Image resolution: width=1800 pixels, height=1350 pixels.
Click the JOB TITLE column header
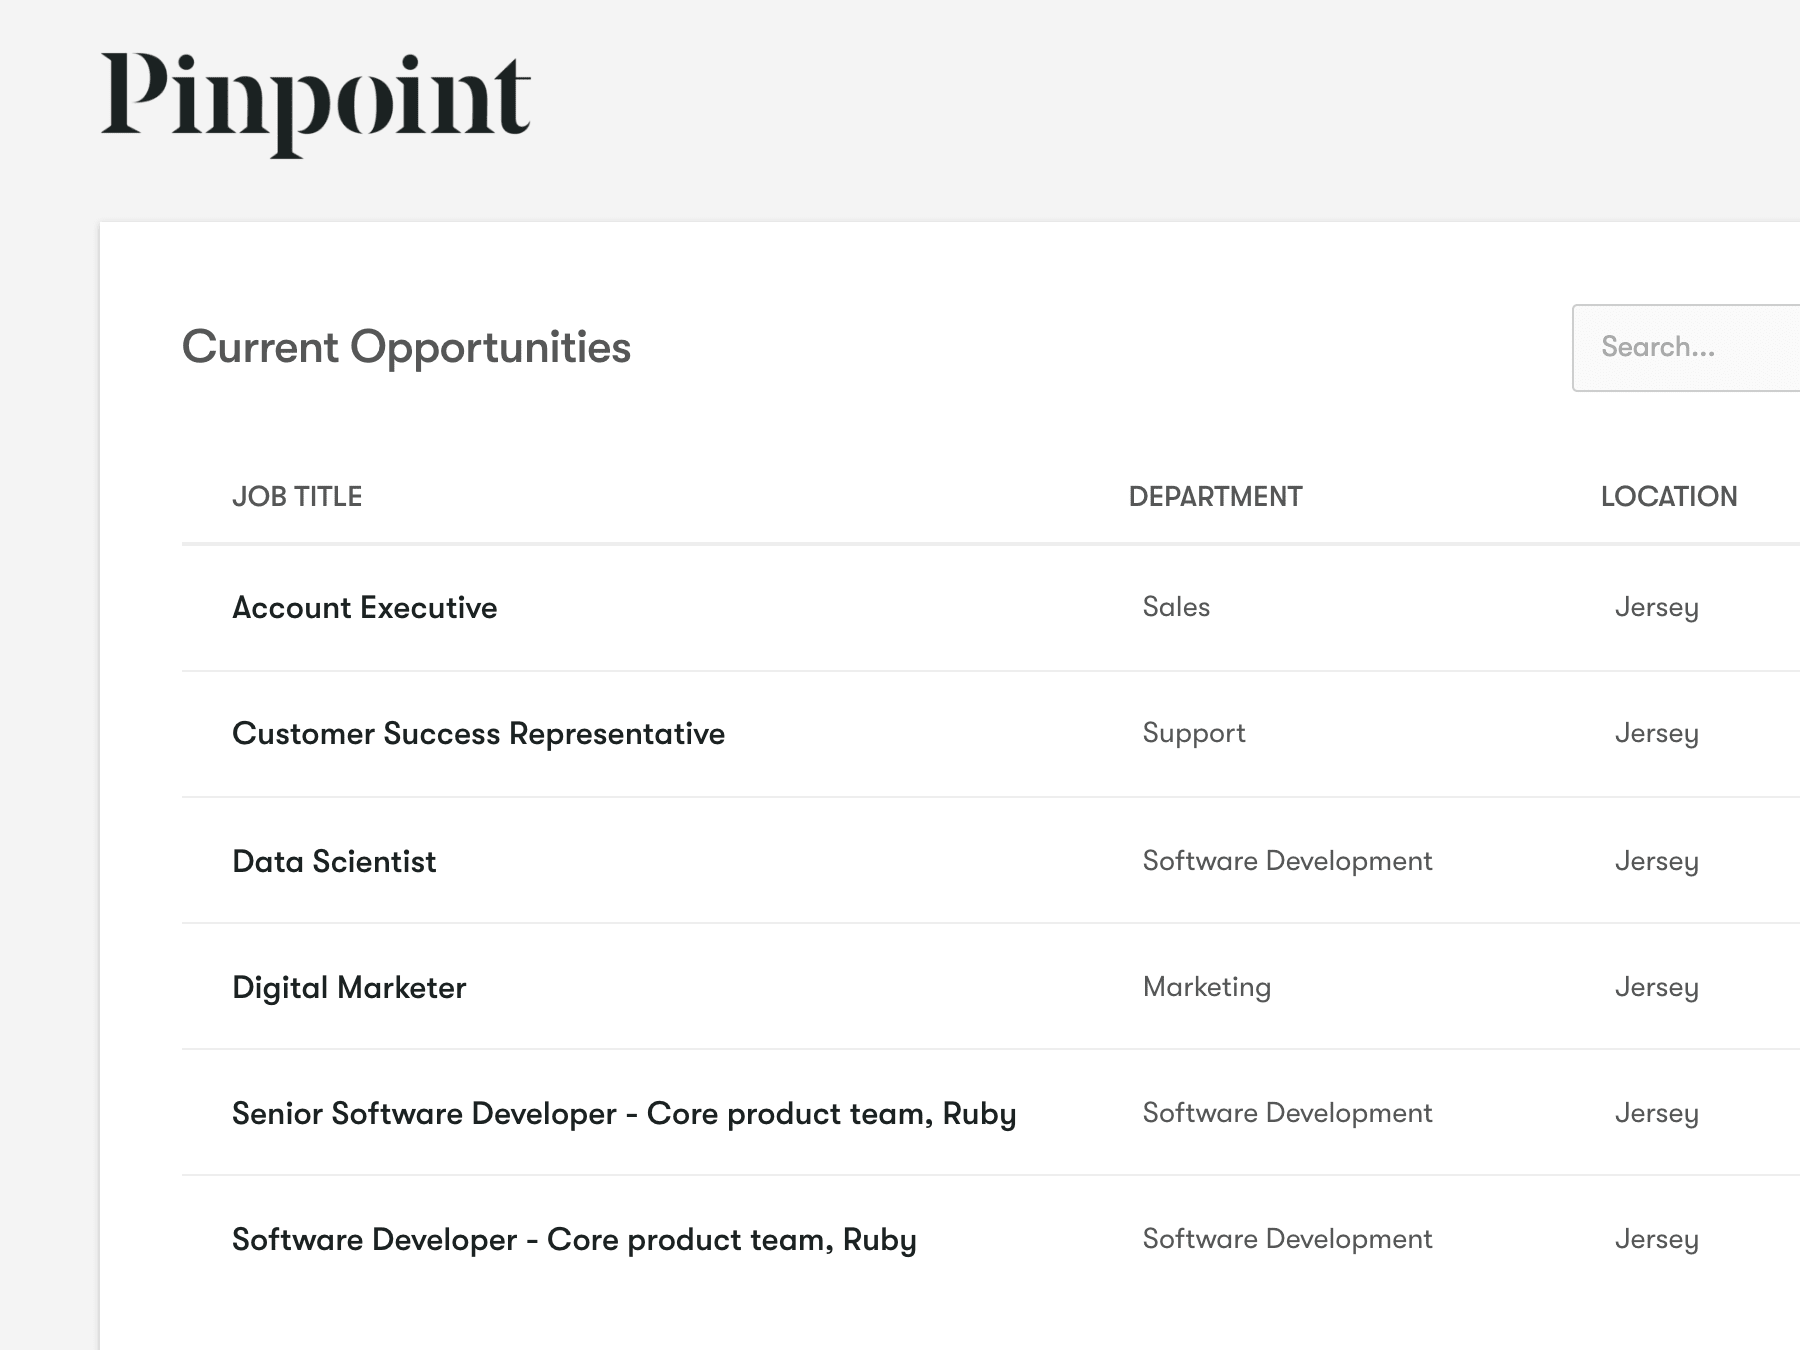pyautogui.click(x=297, y=497)
